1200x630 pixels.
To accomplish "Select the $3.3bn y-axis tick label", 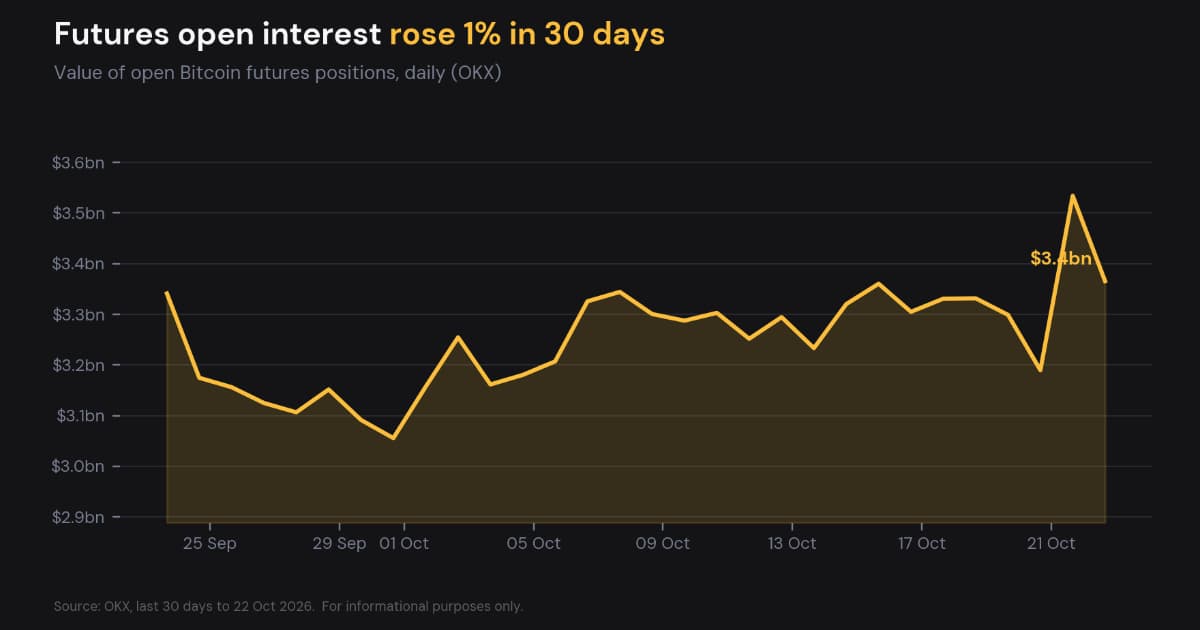I will coord(77,315).
